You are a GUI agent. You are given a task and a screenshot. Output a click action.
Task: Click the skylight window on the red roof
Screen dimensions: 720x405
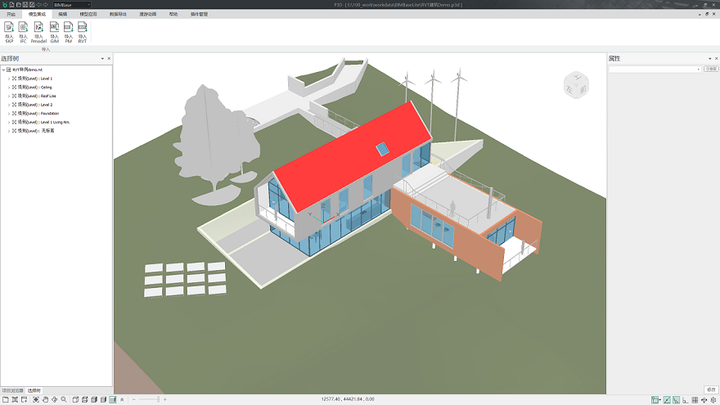[x=382, y=149]
